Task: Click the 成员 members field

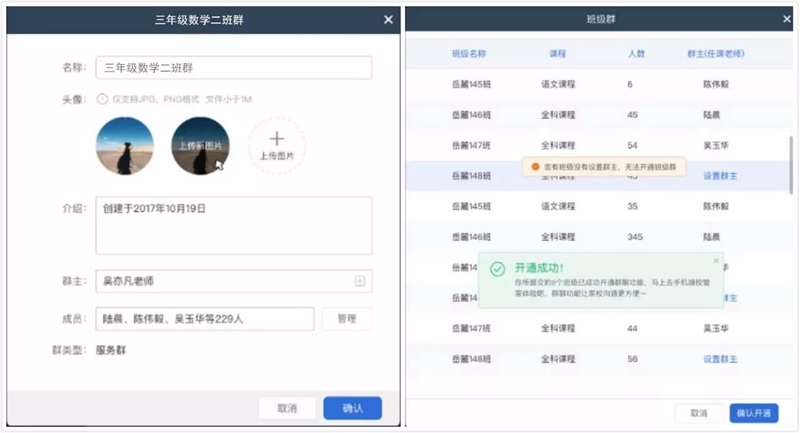Action: [x=205, y=319]
